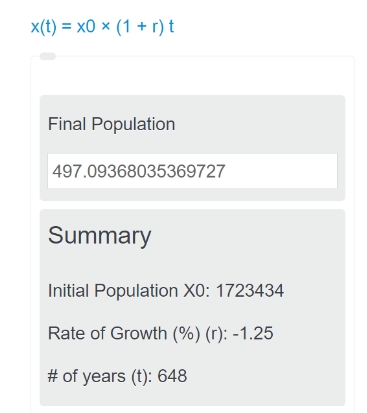
Task: Click the # of years (t) line
Action: pyautogui.click(x=117, y=376)
